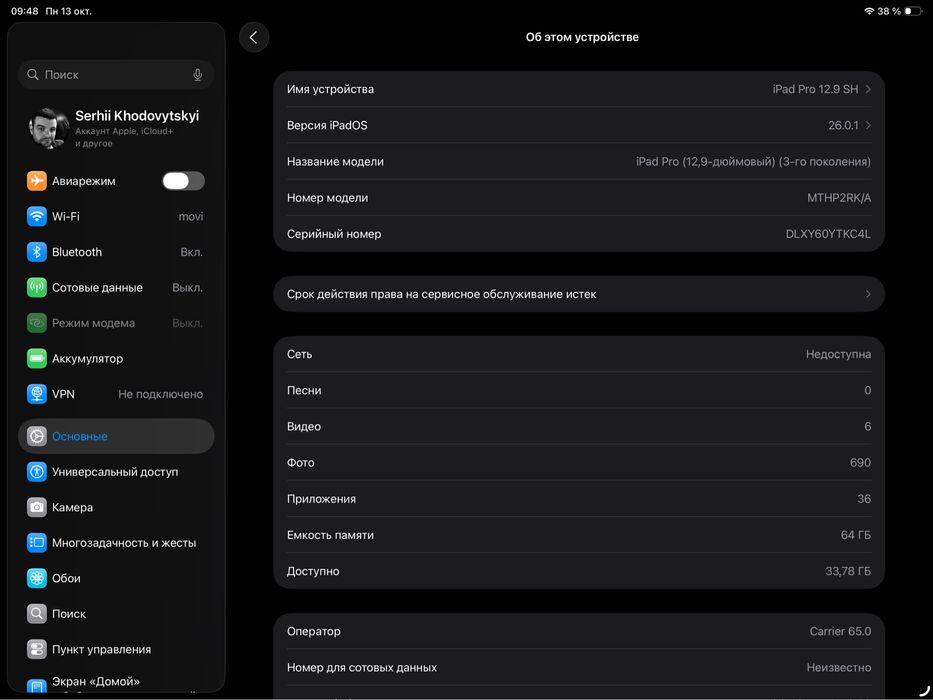This screenshot has height=700, width=933.
Task: Tap the Поиск gray magnifier sidebar icon
Action: (37, 614)
